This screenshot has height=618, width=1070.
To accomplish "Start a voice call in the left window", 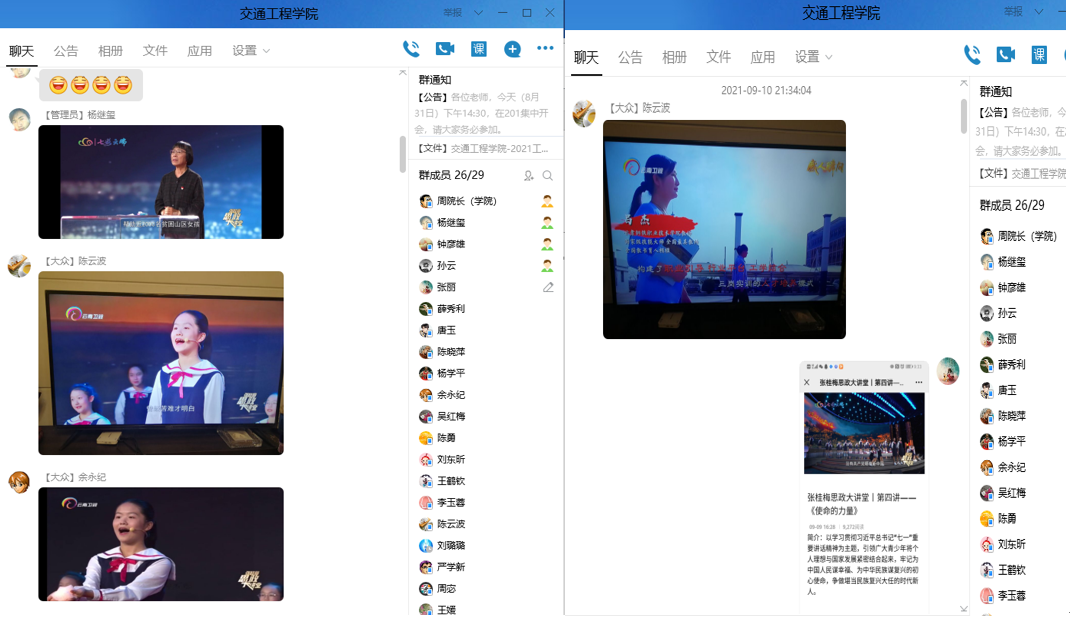I will click(x=411, y=49).
